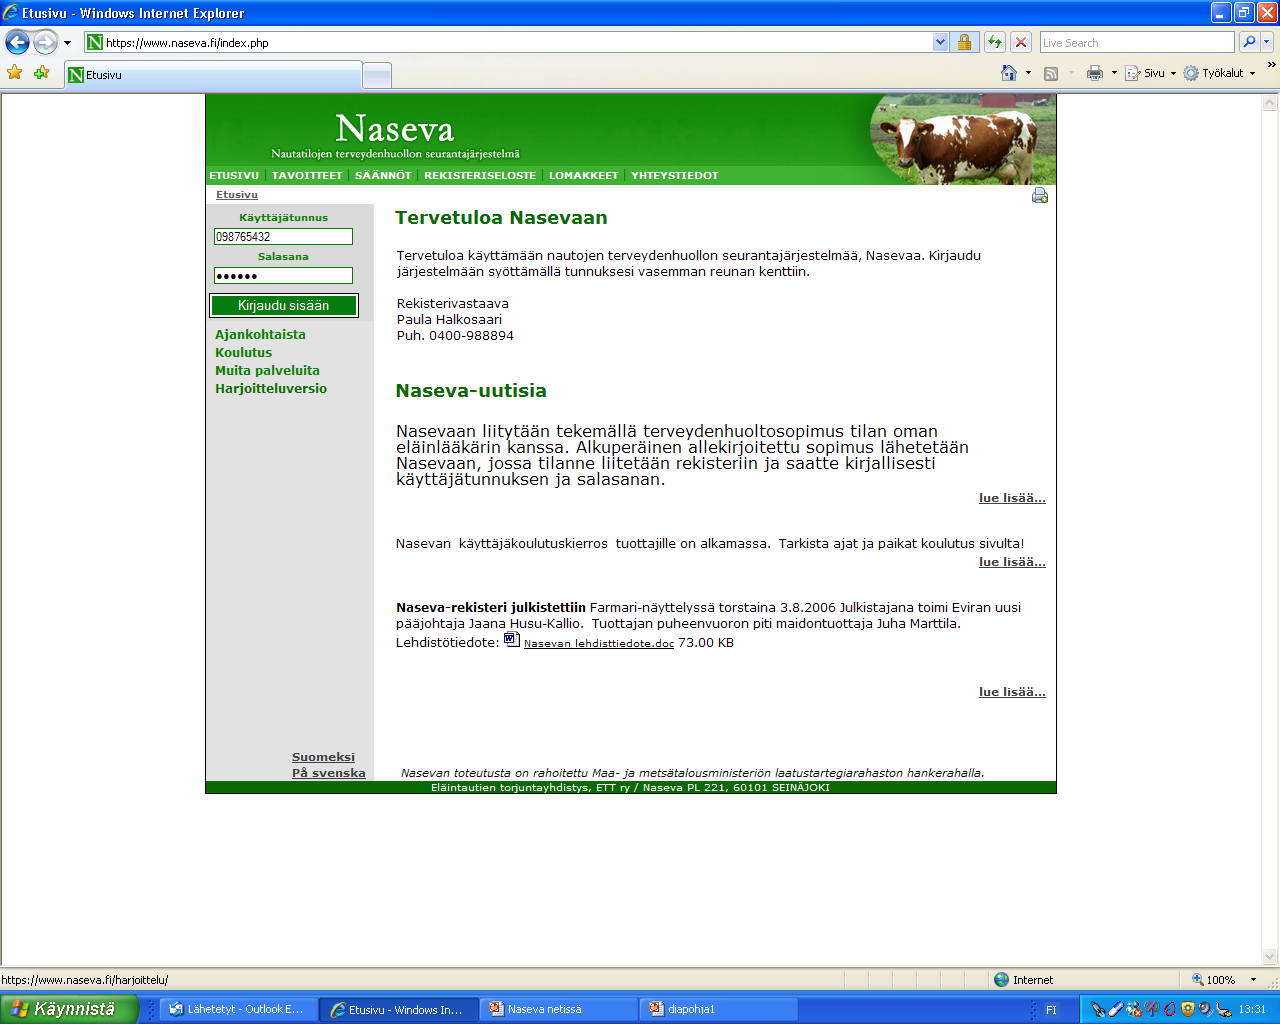Switch to diapohja1 taskbar window
This screenshot has height=1024, width=1280.
(718, 1009)
